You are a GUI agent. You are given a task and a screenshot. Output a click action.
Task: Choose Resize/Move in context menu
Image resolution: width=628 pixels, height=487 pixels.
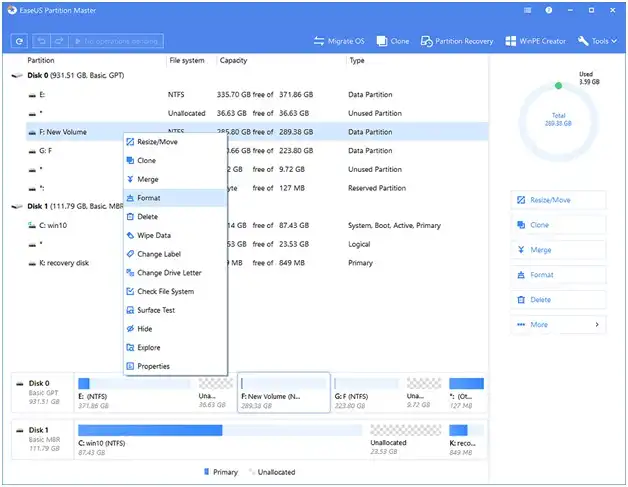(x=175, y=142)
